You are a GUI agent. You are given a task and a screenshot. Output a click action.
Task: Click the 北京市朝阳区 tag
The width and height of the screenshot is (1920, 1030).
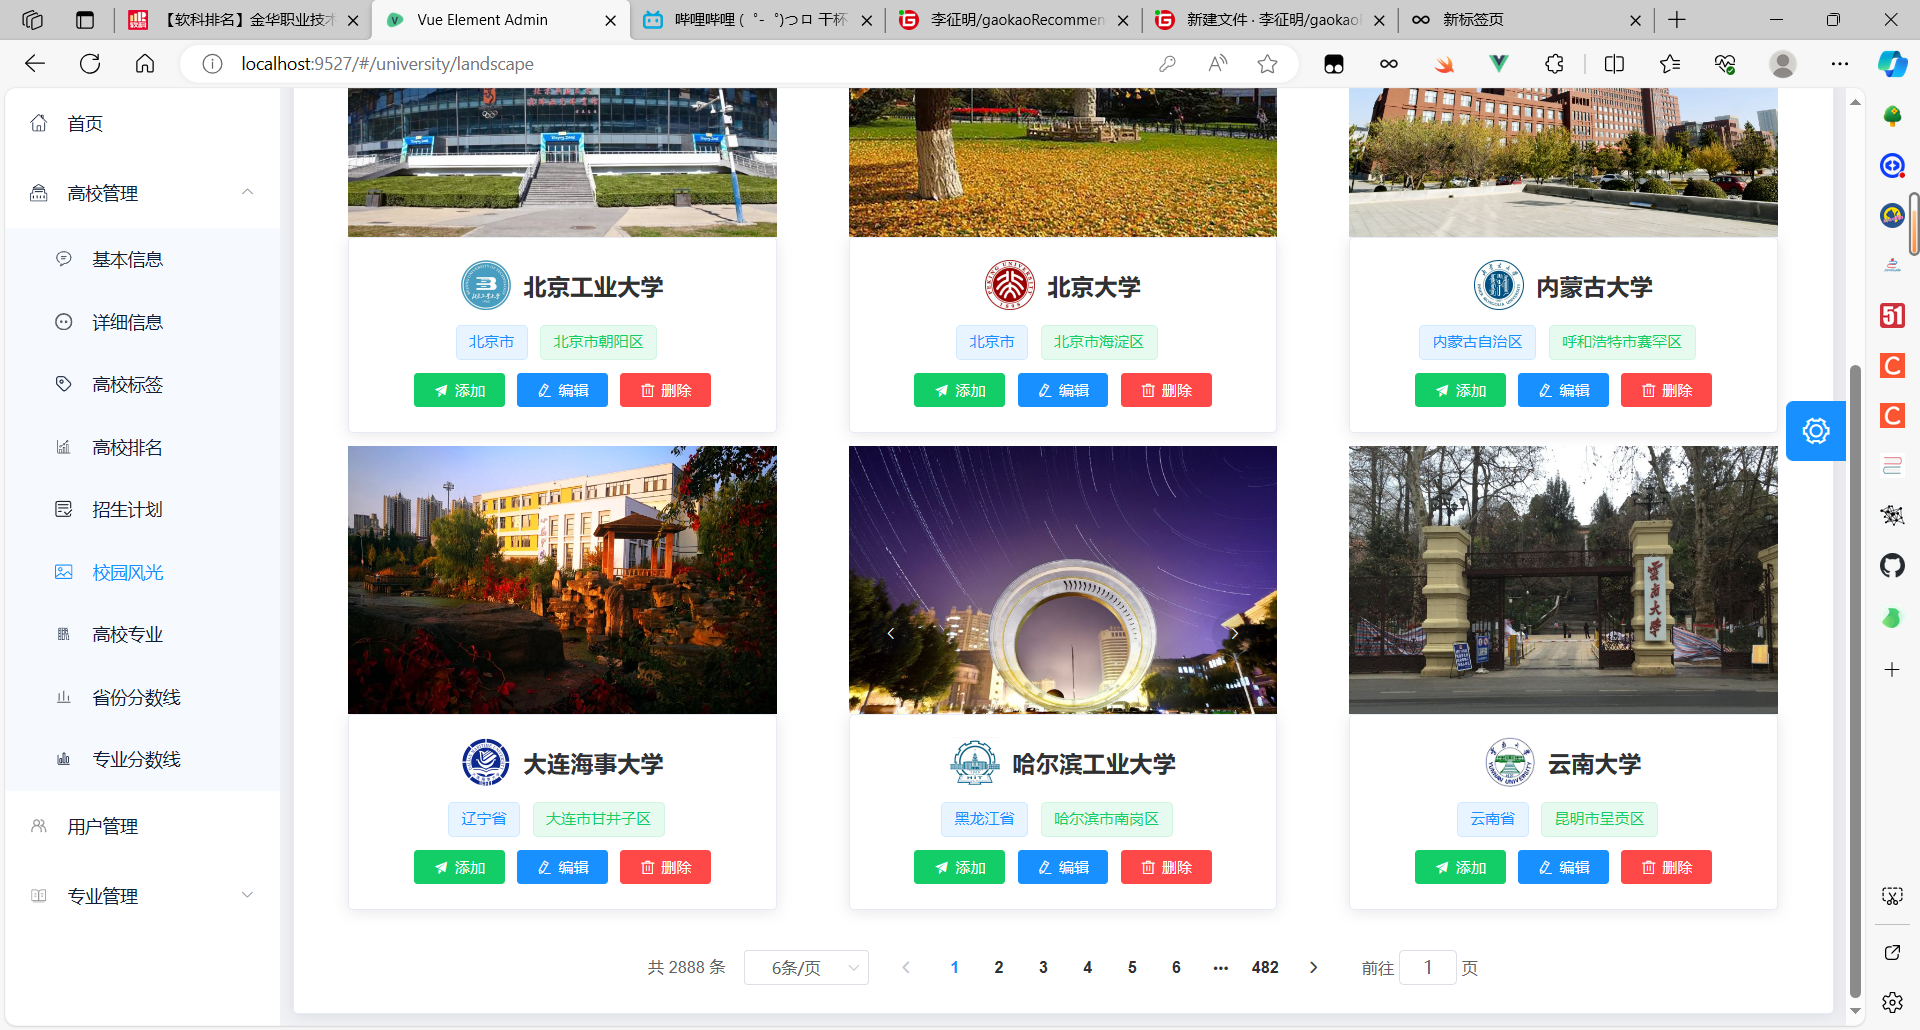(598, 342)
